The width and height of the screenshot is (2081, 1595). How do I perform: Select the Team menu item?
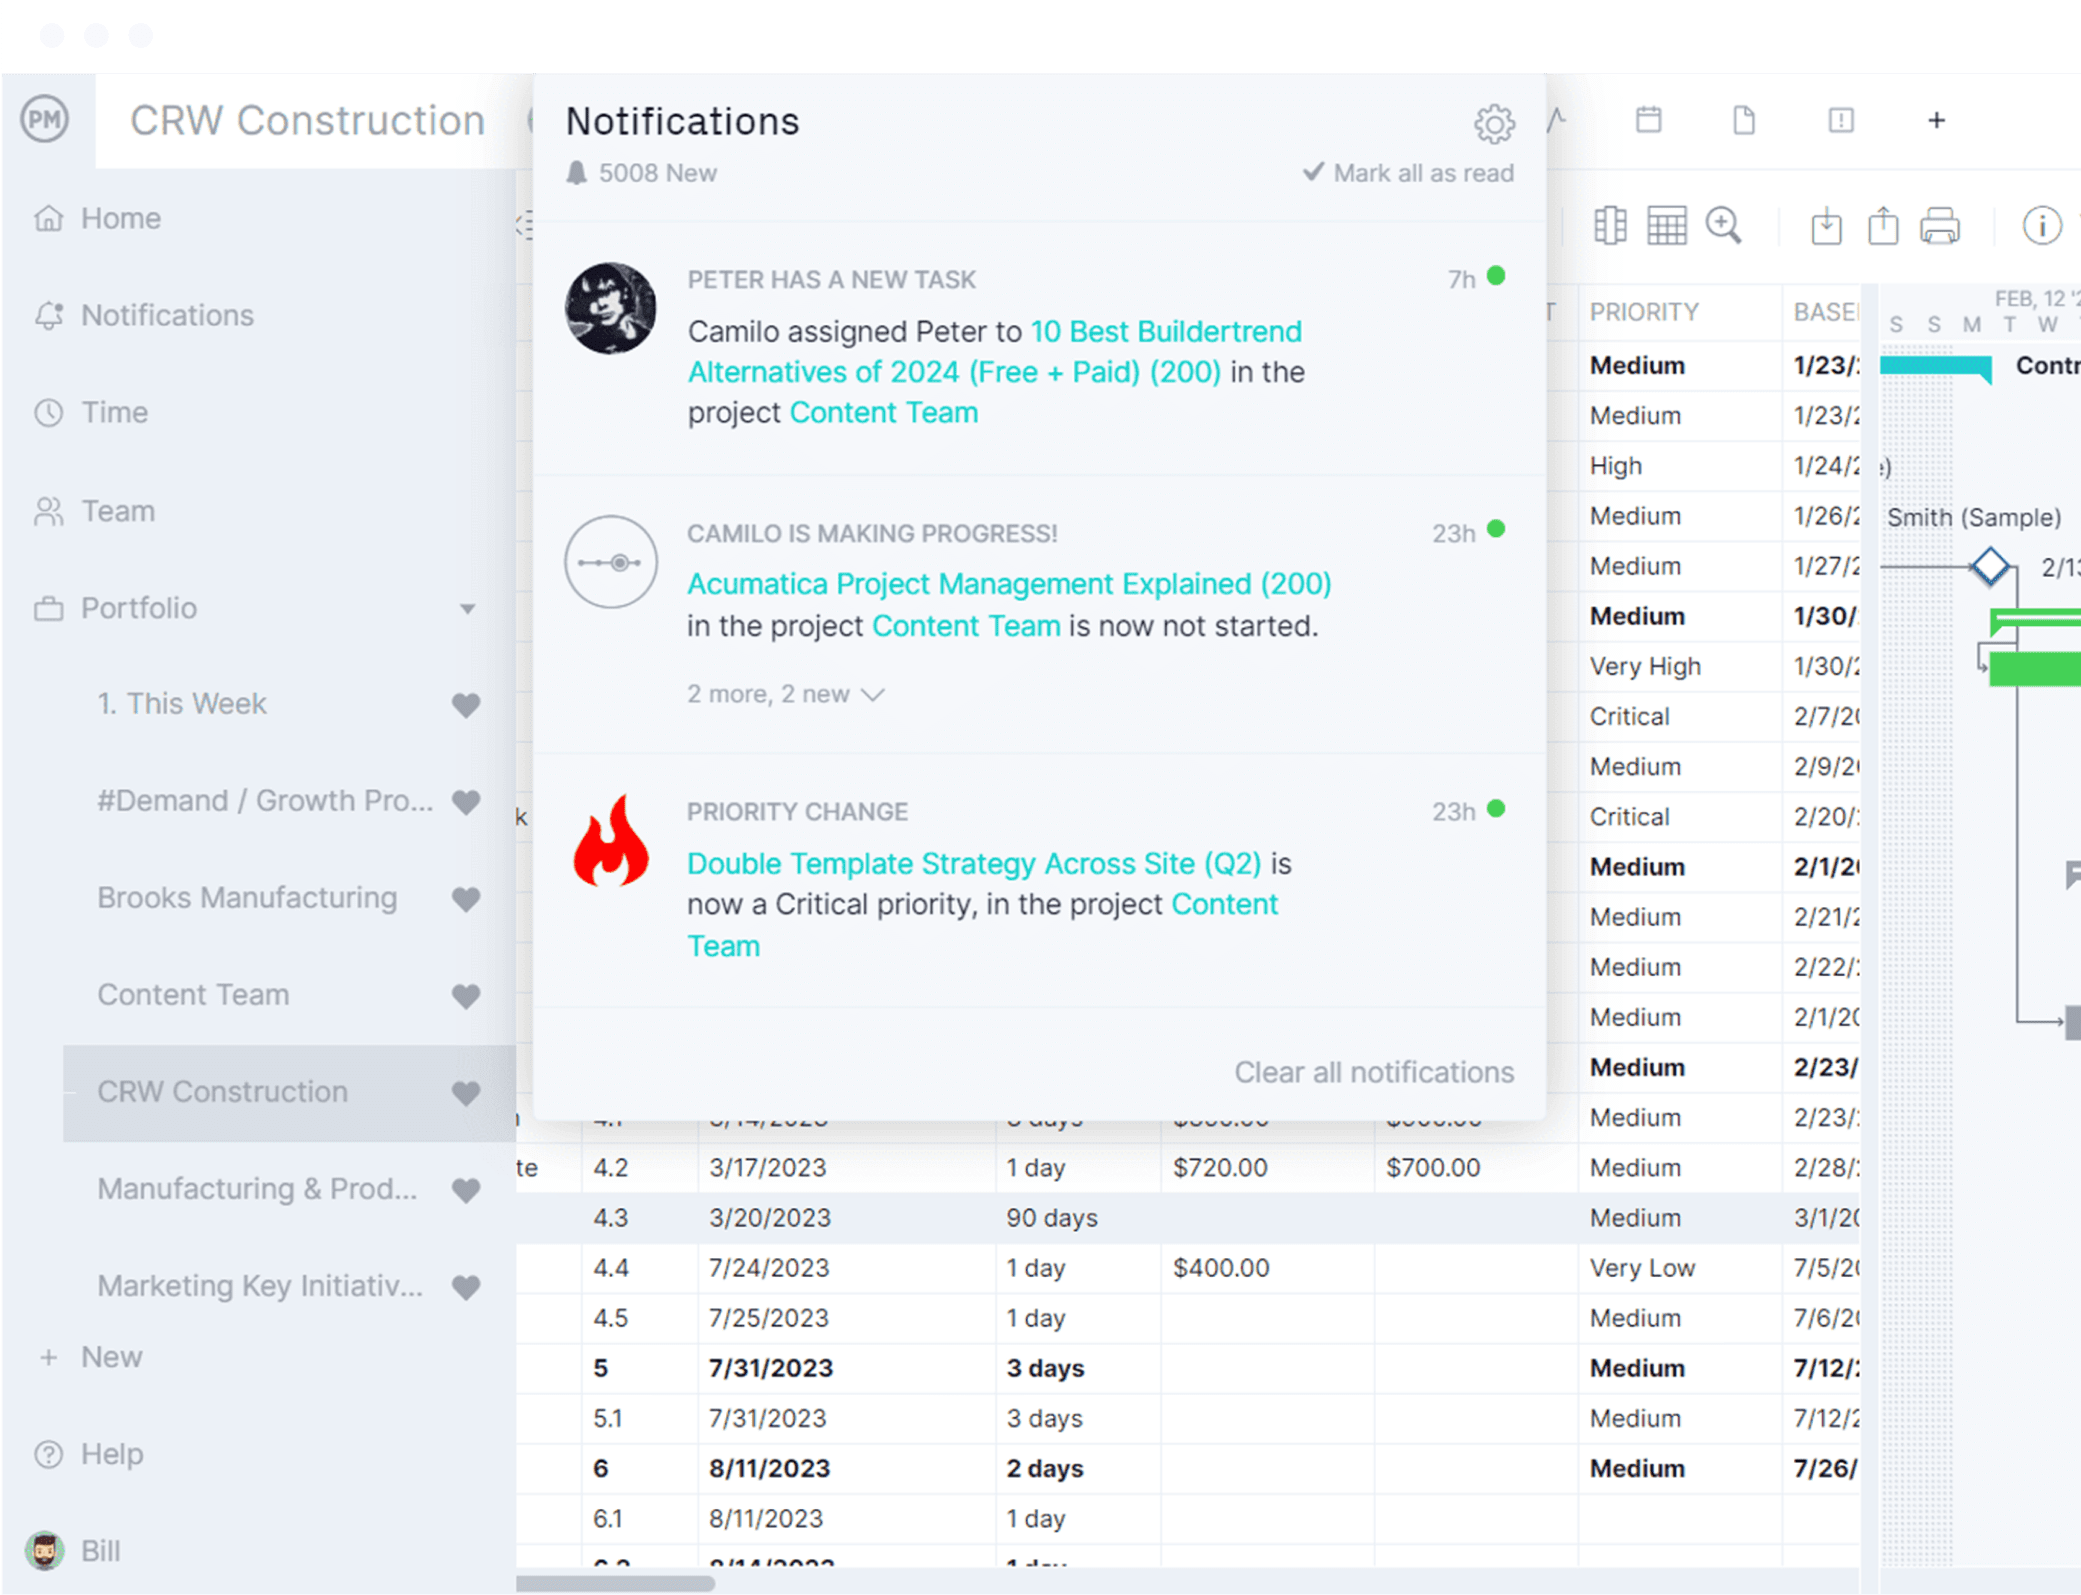tap(117, 509)
